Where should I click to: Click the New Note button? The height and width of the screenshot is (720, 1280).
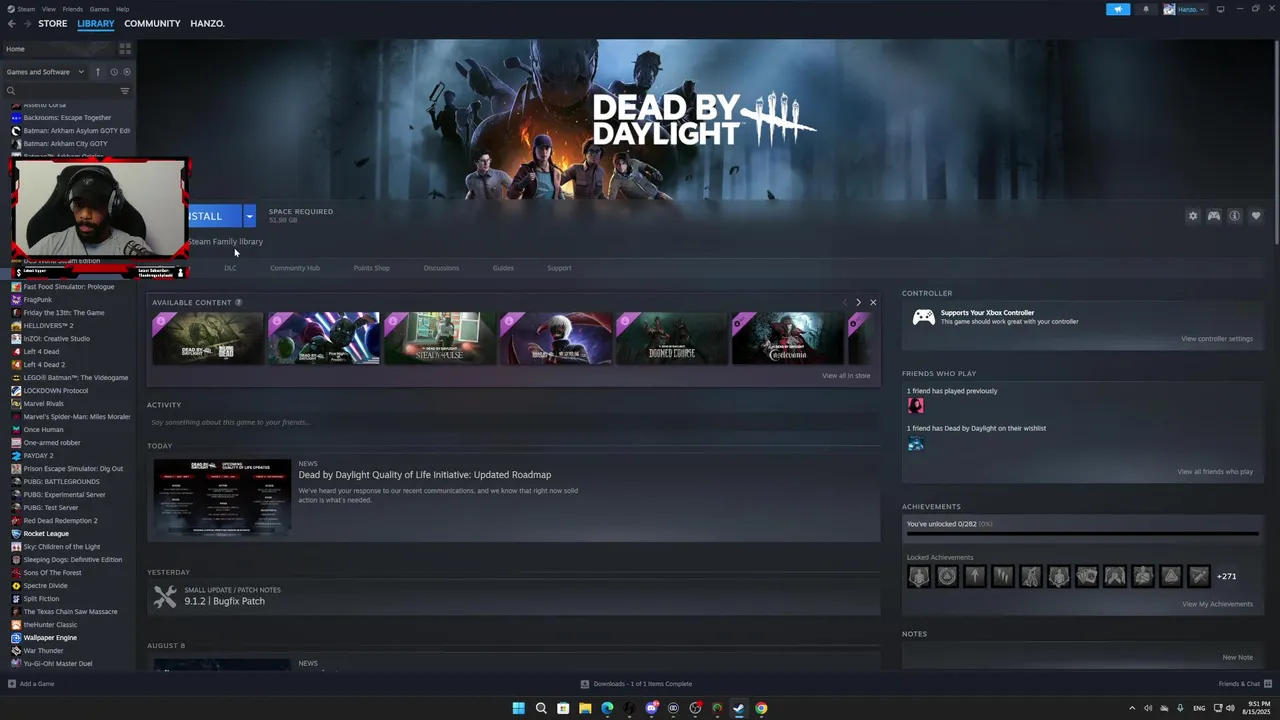pyautogui.click(x=1237, y=658)
